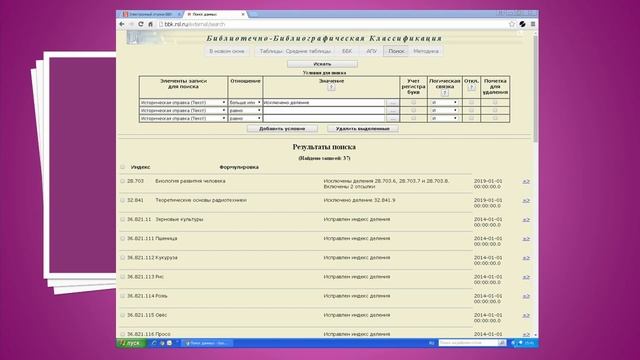The image size is (640, 360).
Task: Open the logical link dropdown in the second condition
Action: (444, 111)
